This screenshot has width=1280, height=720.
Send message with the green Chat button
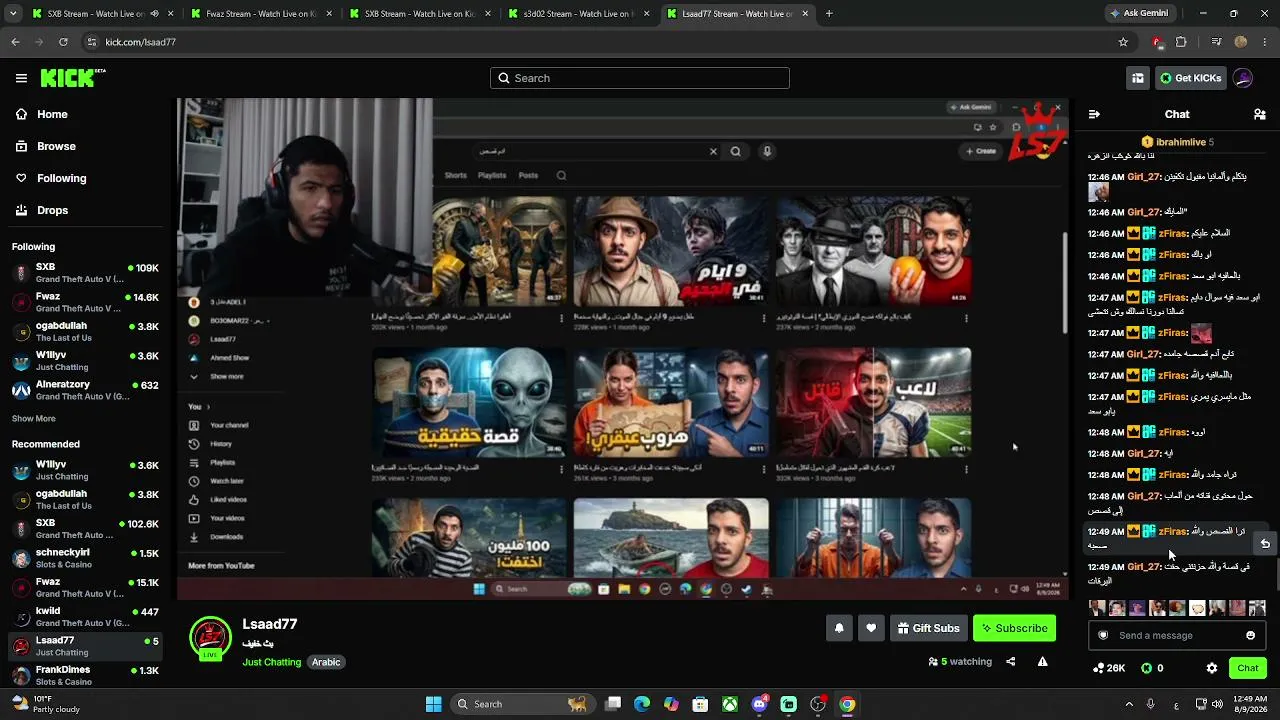1248,668
